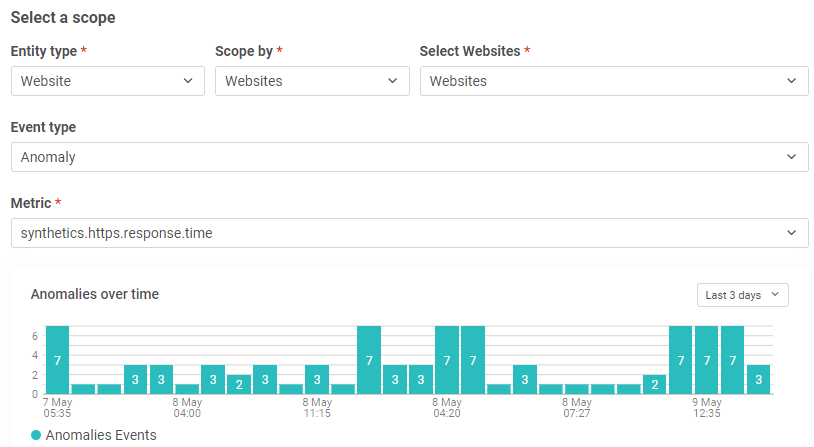
Task: Change the Last 3 days time range
Action: point(742,295)
